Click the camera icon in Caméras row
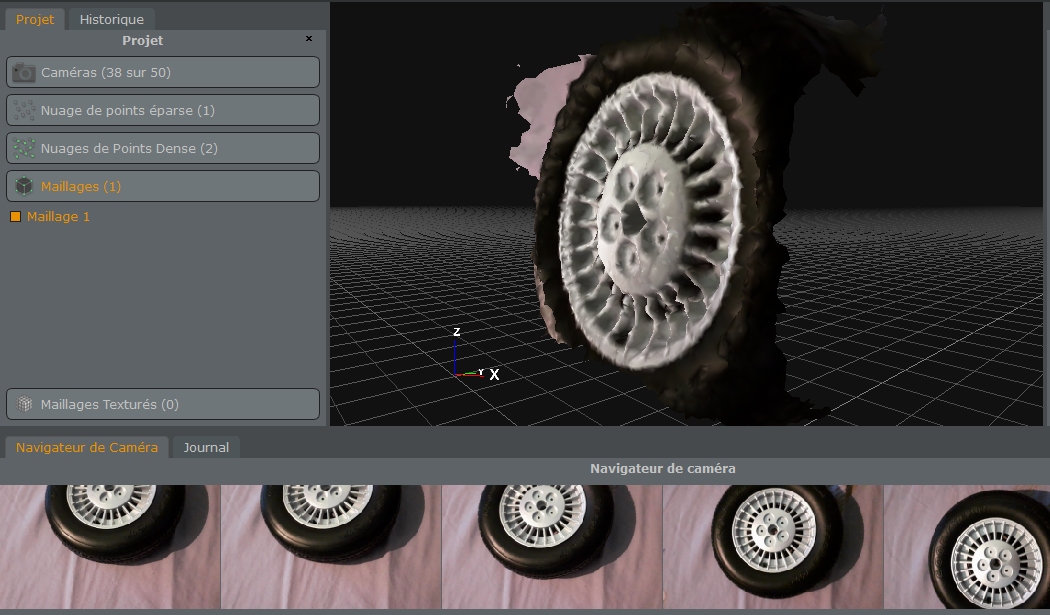Viewport: 1050px width, 615px height. [24, 72]
